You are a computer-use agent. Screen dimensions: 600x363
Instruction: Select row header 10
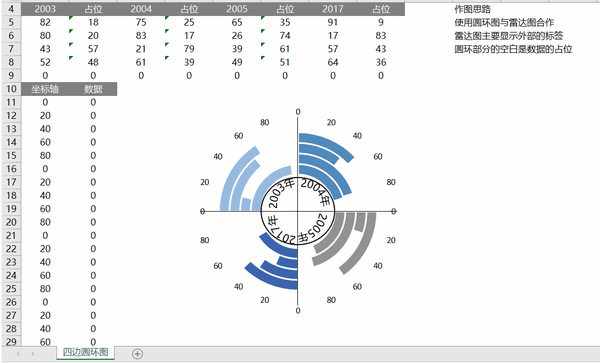coord(11,89)
